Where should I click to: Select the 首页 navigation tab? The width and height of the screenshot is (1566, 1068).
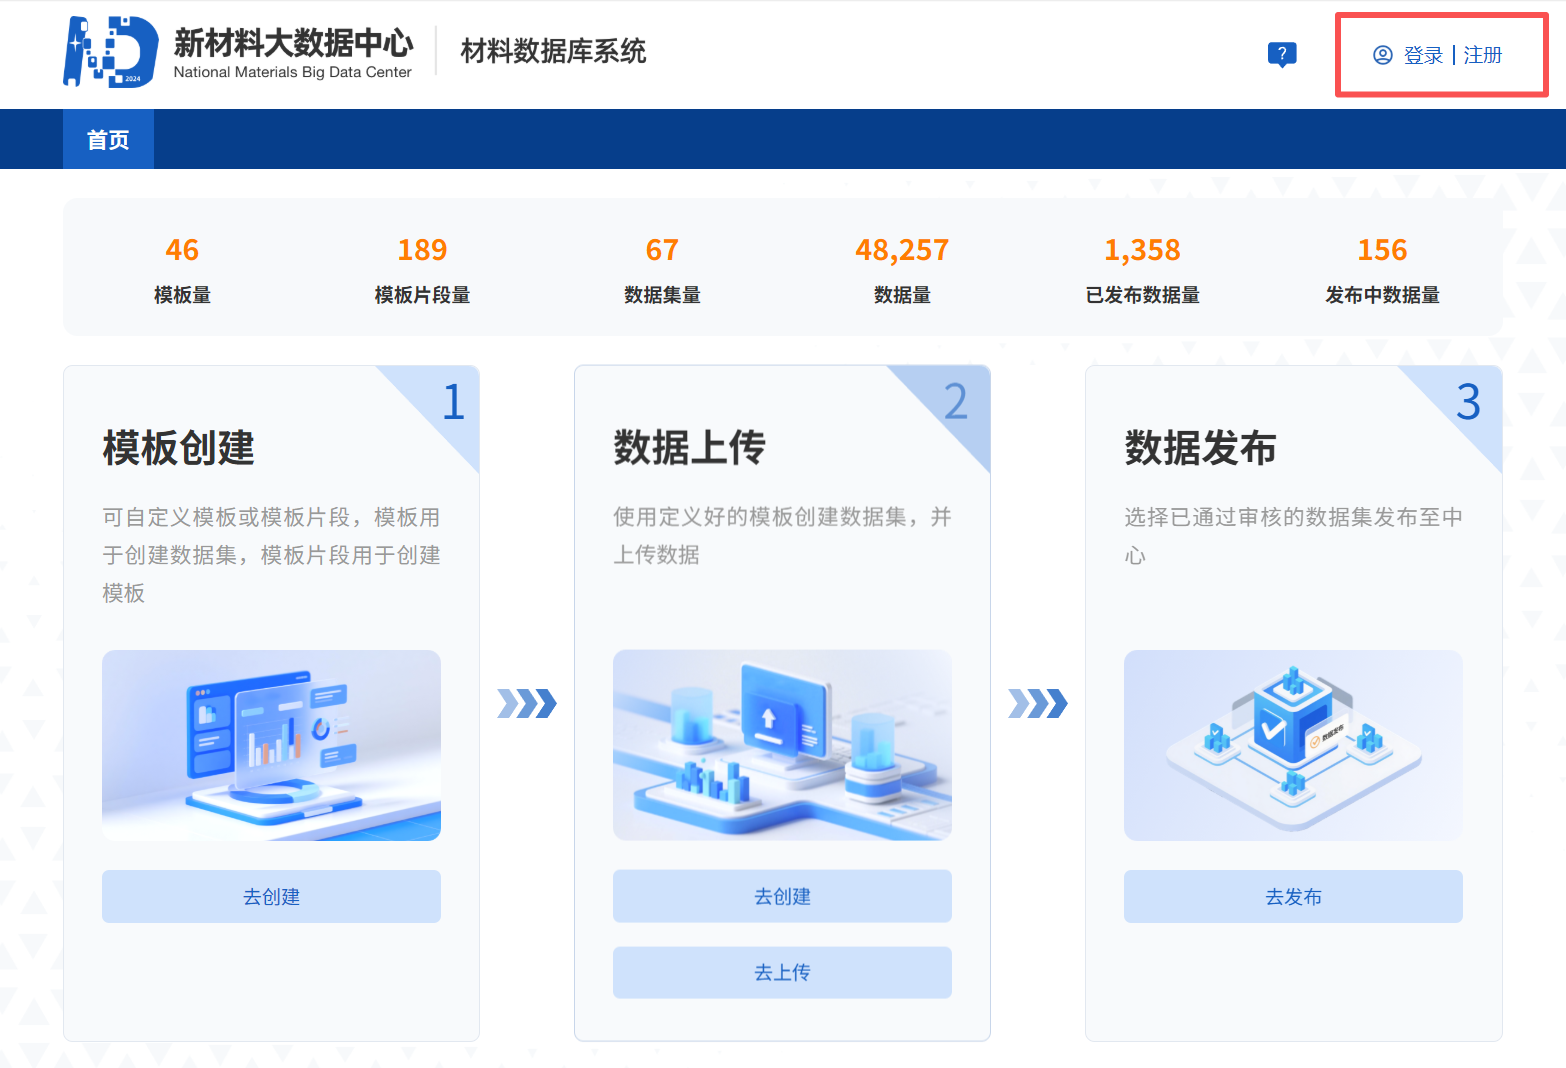(107, 139)
